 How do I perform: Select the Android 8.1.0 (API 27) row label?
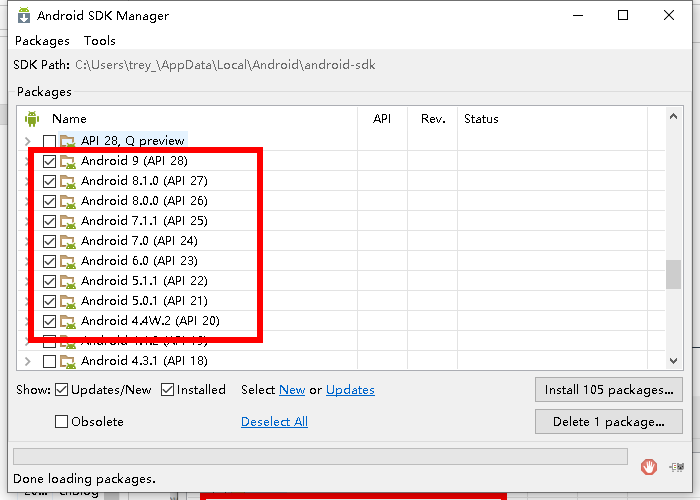pos(144,181)
